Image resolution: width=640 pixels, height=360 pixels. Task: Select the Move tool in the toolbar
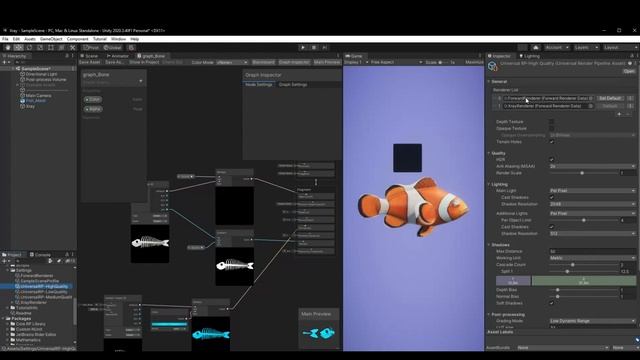pyautogui.click(x=18, y=48)
